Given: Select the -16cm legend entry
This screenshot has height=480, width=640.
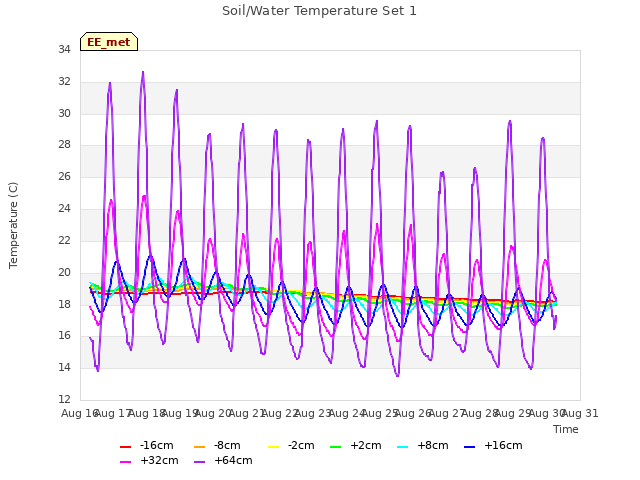Looking at the screenshot, I should click(x=147, y=445).
